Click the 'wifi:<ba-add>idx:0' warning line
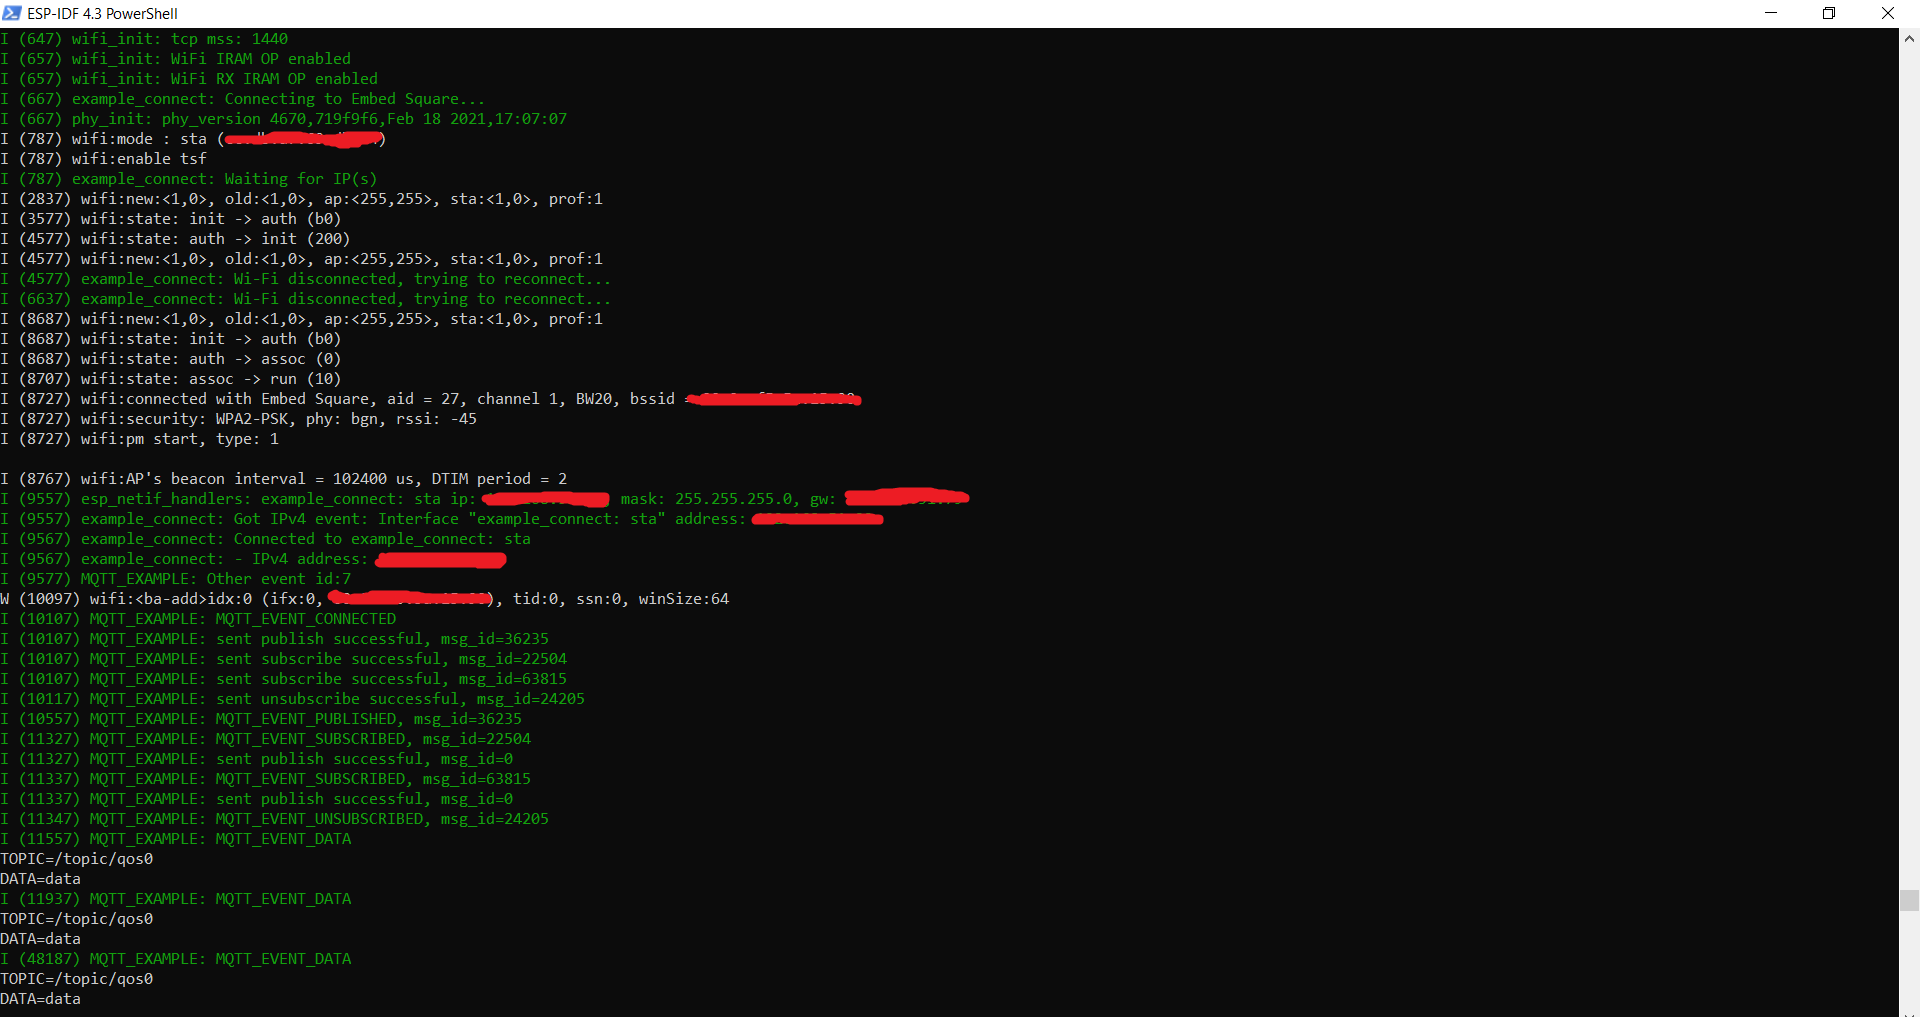1920x1017 pixels. pos(364,599)
